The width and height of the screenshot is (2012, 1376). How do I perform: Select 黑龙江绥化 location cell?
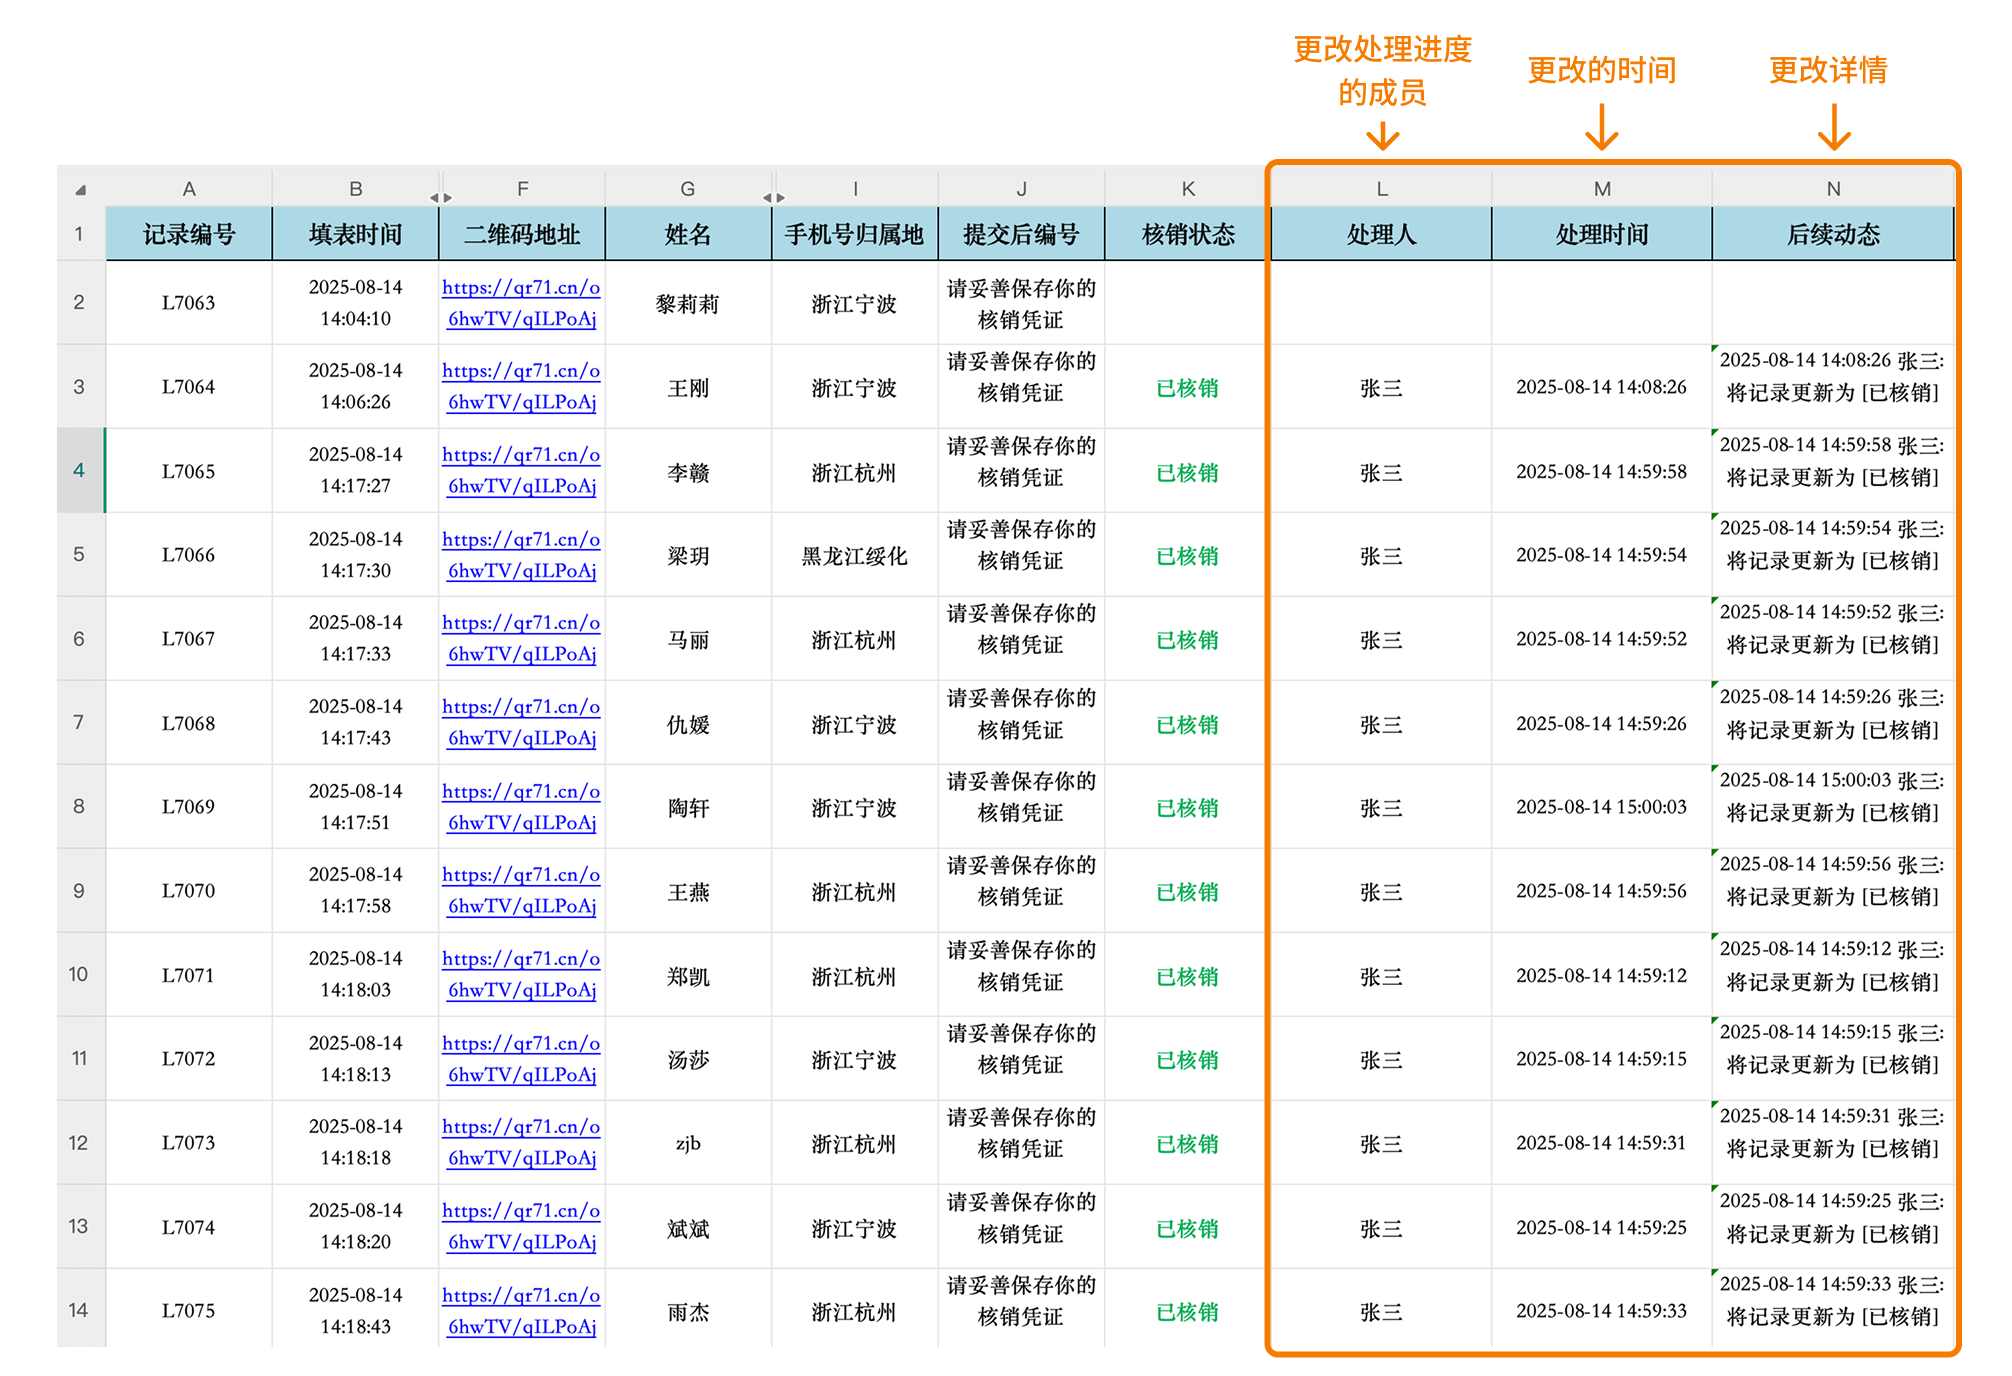coord(854,556)
